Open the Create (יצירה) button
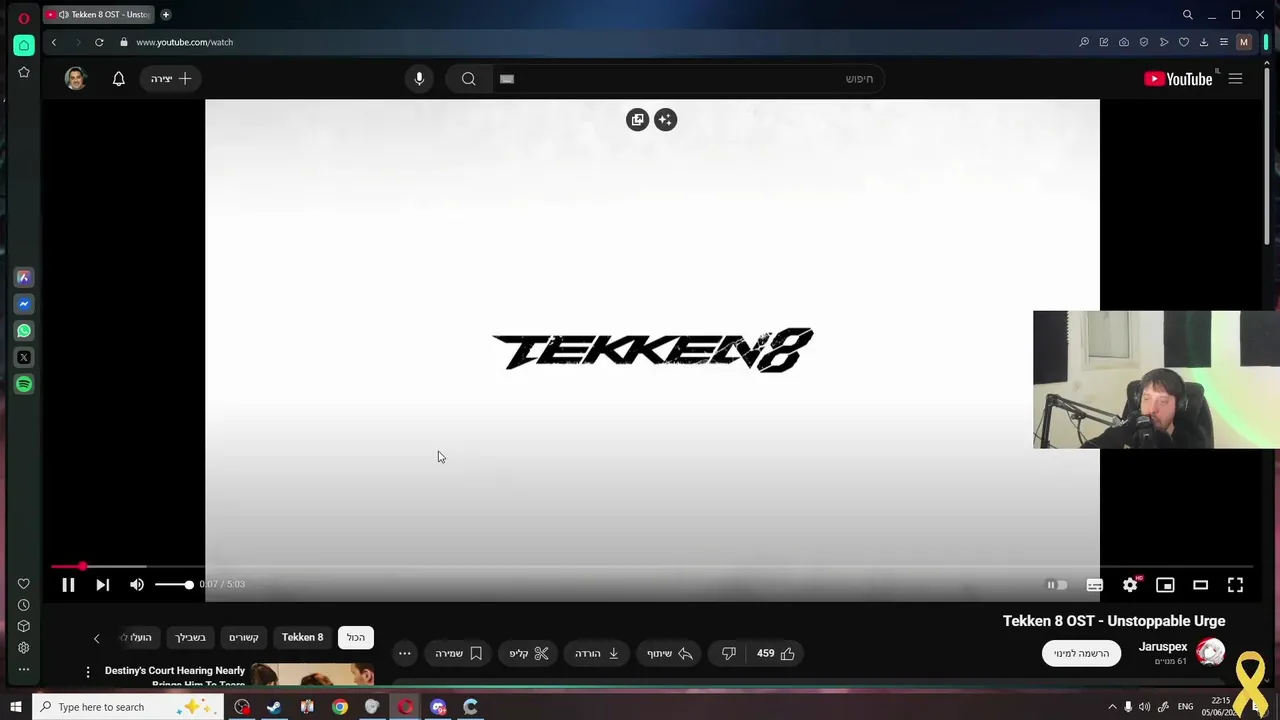Viewport: 1280px width, 720px height. coord(170,79)
